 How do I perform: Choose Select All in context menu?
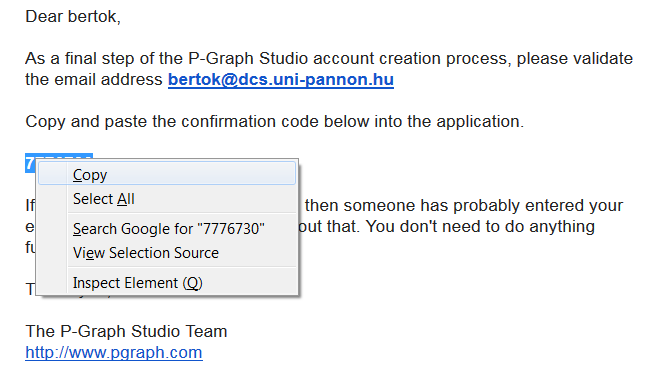(x=167, y=199)
